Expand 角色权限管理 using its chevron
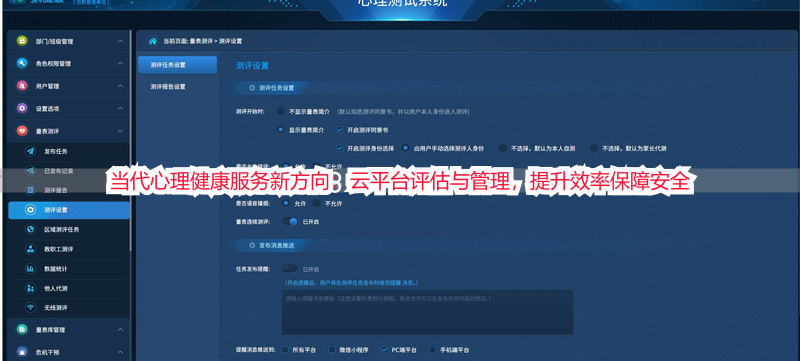 coord(120,64)
